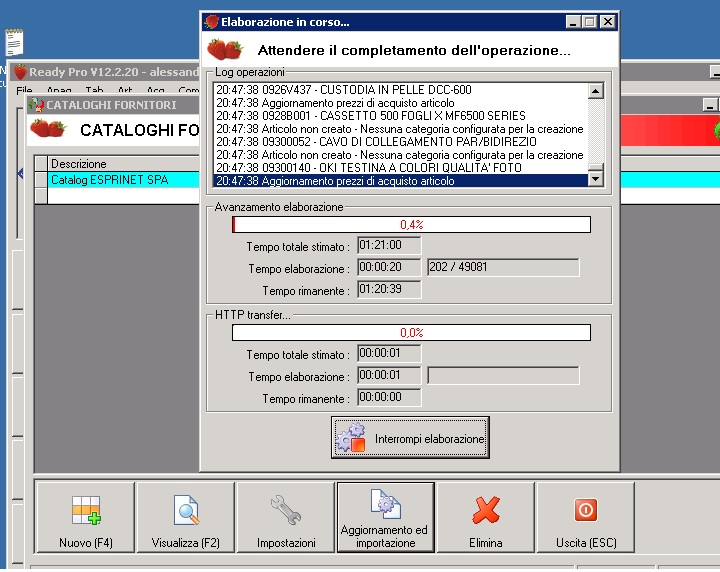Click Aggiornamento ed importazione button
Screen dimensions: 720x572
tap(386, 517)
